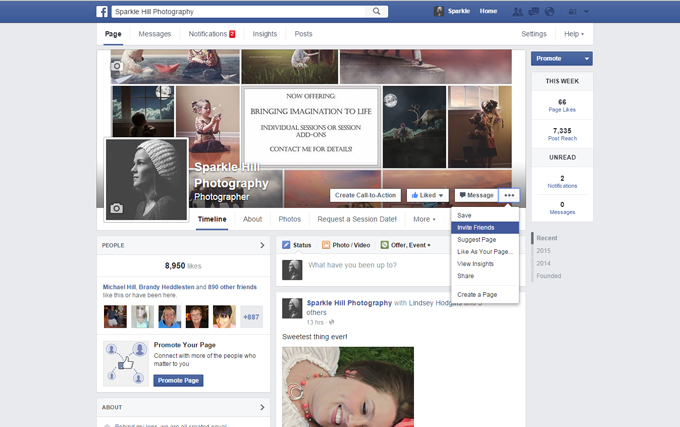Open the Request a Session Date! tab

pos(357,219)
